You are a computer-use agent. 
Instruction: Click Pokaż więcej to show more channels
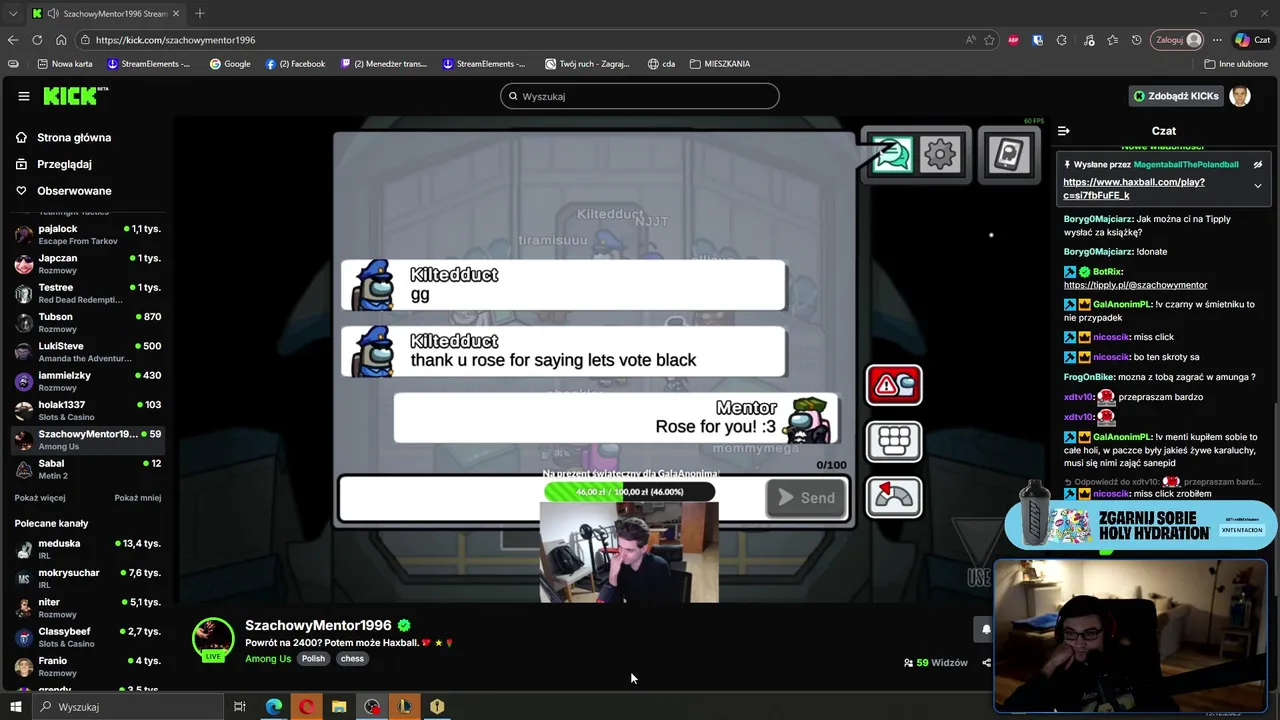[x=40, y=498]
